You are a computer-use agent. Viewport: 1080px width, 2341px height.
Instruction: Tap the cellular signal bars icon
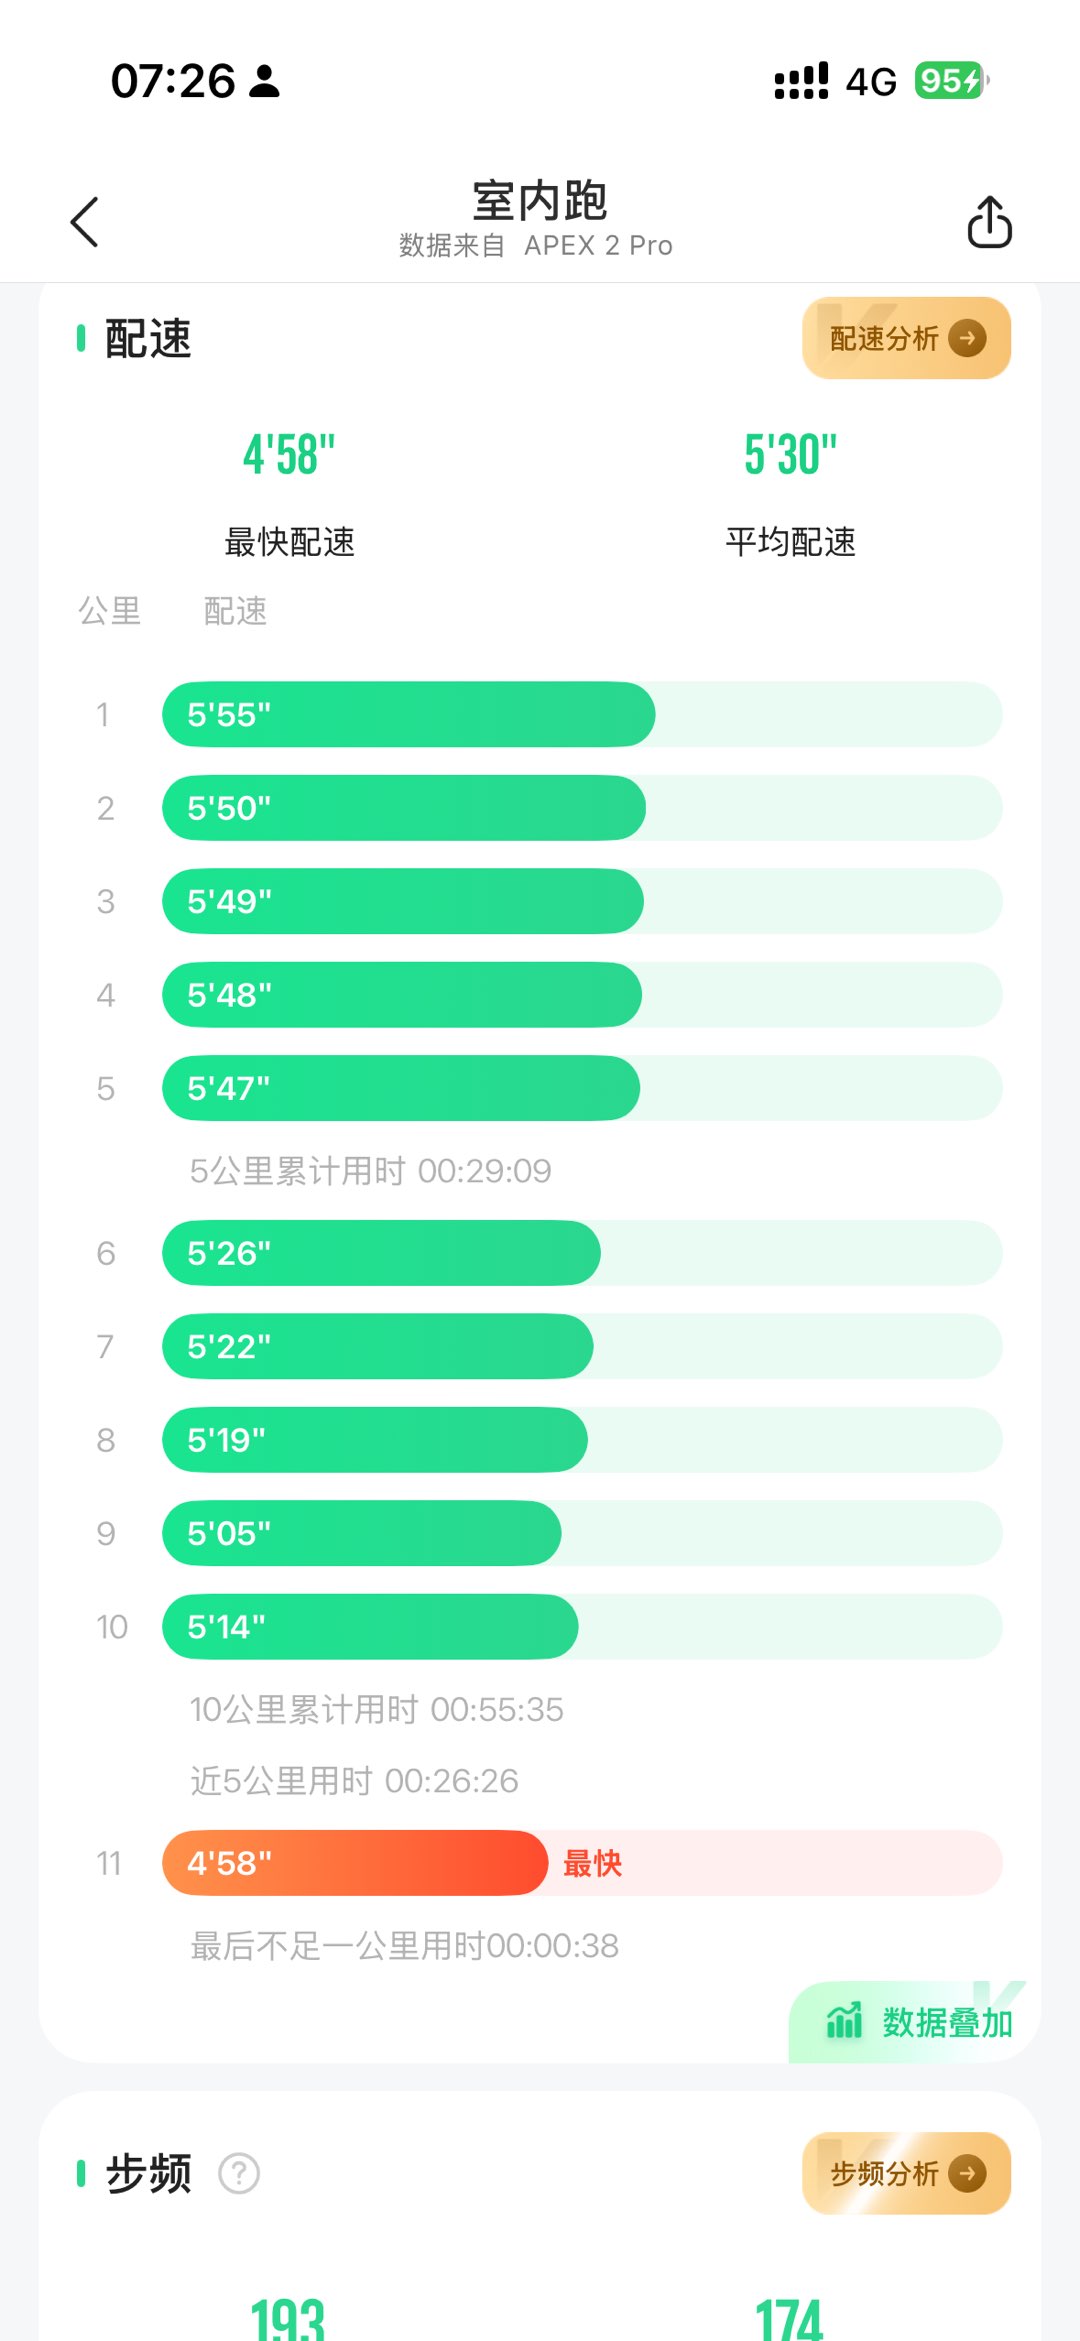point(801,81)
